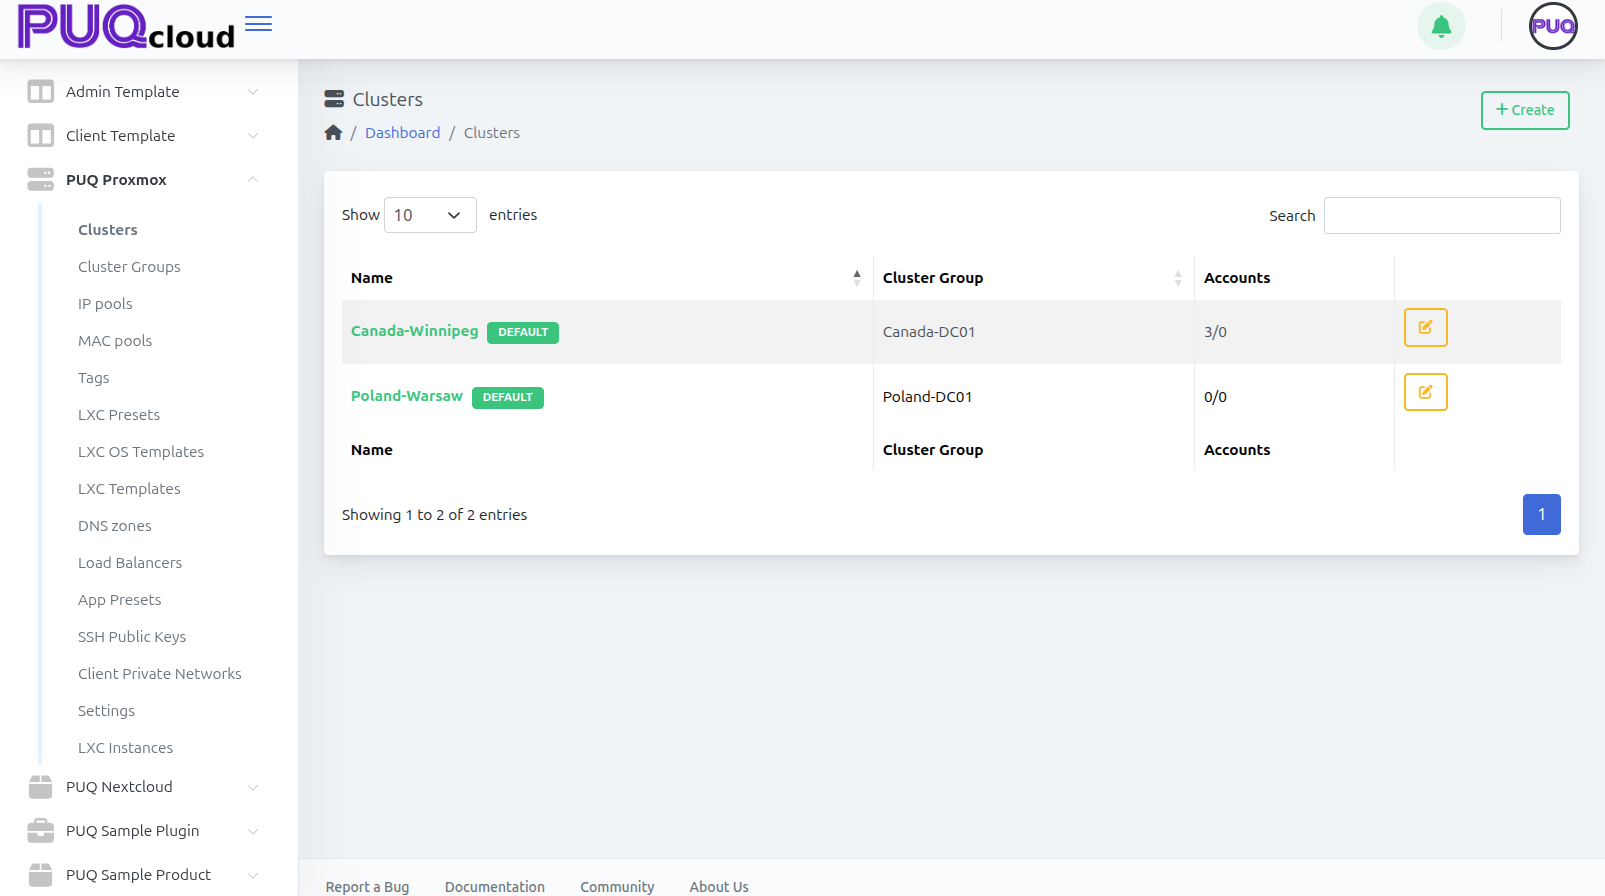Go to page 1 in pagination

(x=1541, y=515)
